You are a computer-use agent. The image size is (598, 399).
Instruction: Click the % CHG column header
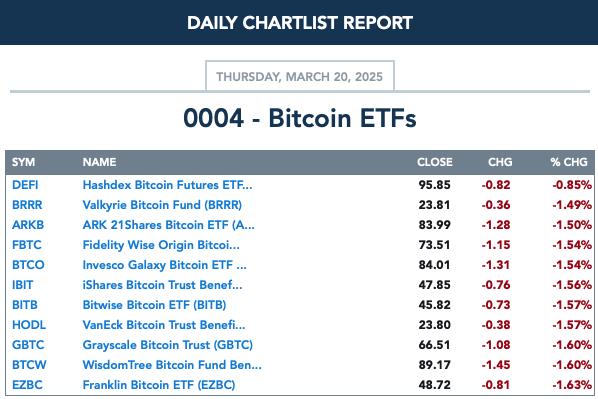point(569,162)
